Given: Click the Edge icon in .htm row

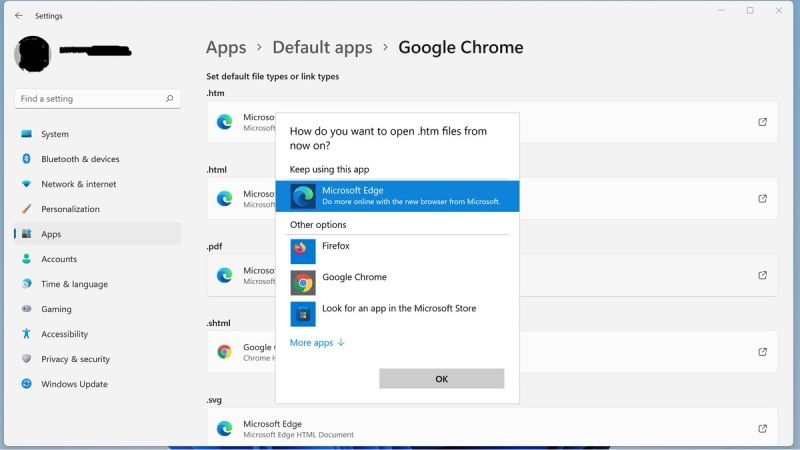Looking at the screenshot, I should (224, 122).
